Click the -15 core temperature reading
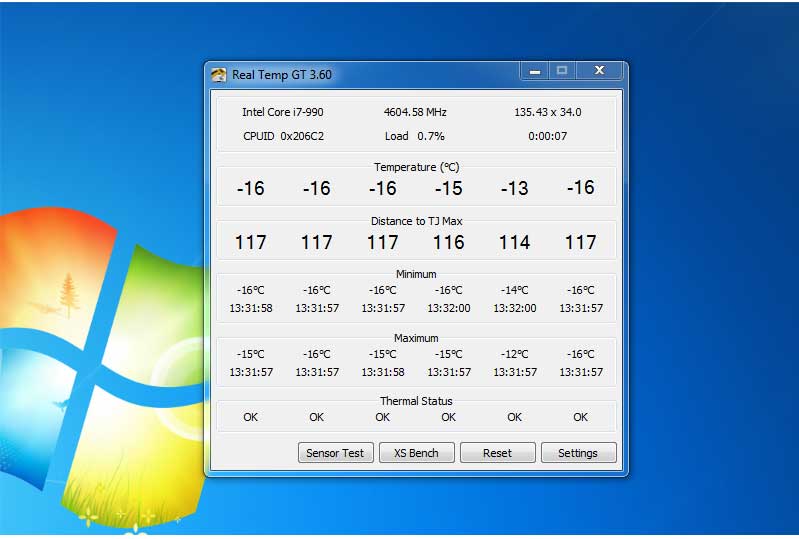This screenshot has width=799, height=539. (x=448, y=188)
